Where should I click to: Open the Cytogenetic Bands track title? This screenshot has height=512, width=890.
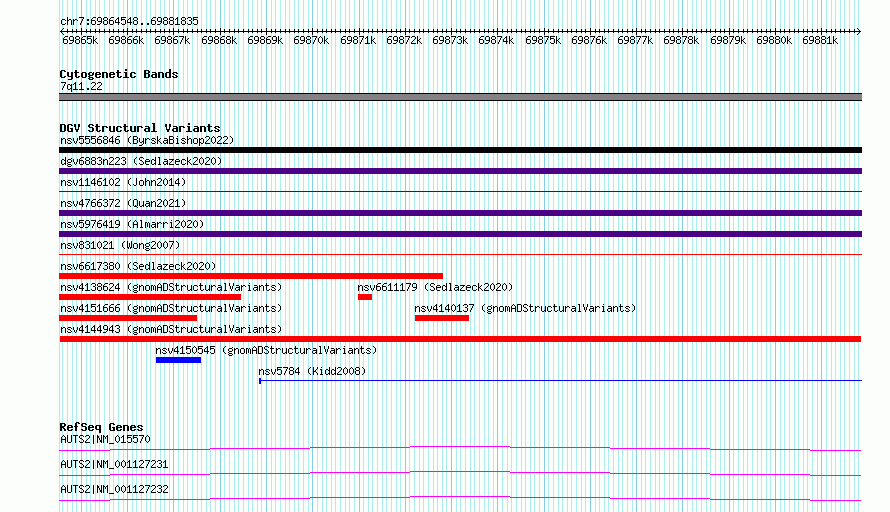119,74
